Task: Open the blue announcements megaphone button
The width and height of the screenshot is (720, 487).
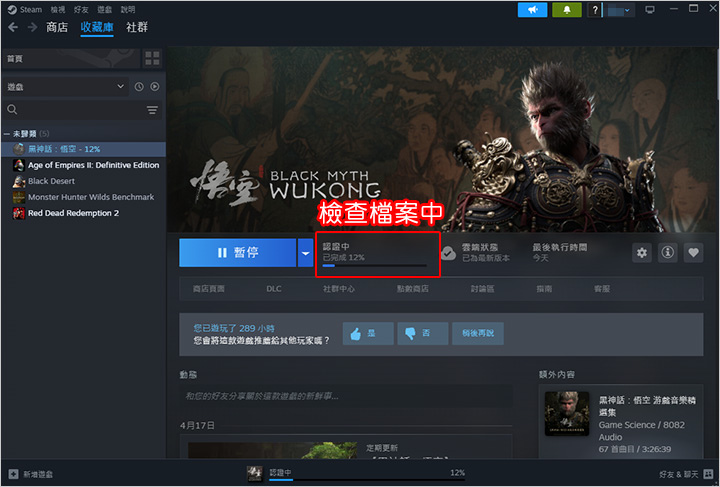Action: point(532,10)
